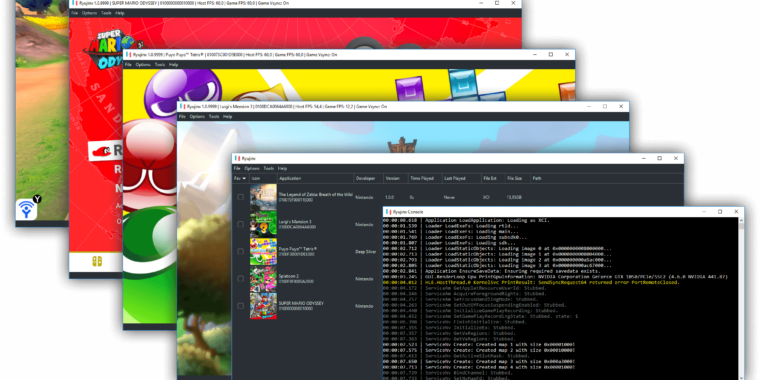Screen dimensions: 760x380
Task: Mark Splatoon 2 as favorite
Action: click(240, 279)
